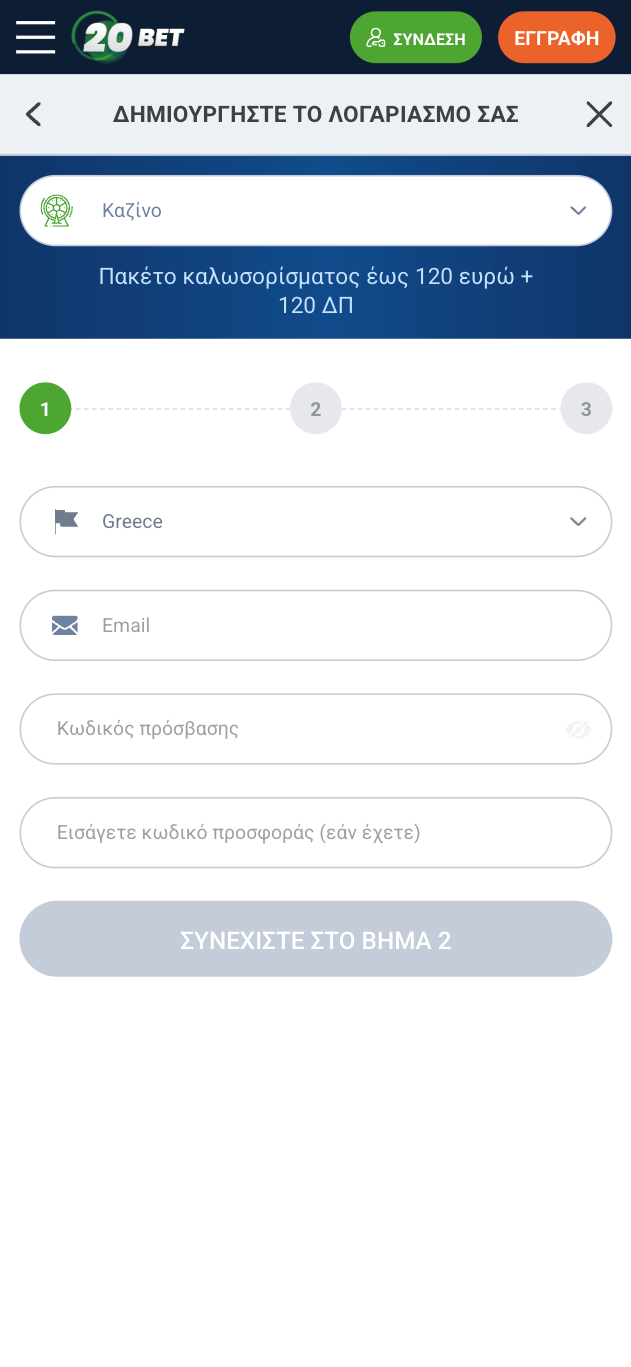Click the casino wheel icon
Screen dimensions: 631x1367
(x=55, y=210)
